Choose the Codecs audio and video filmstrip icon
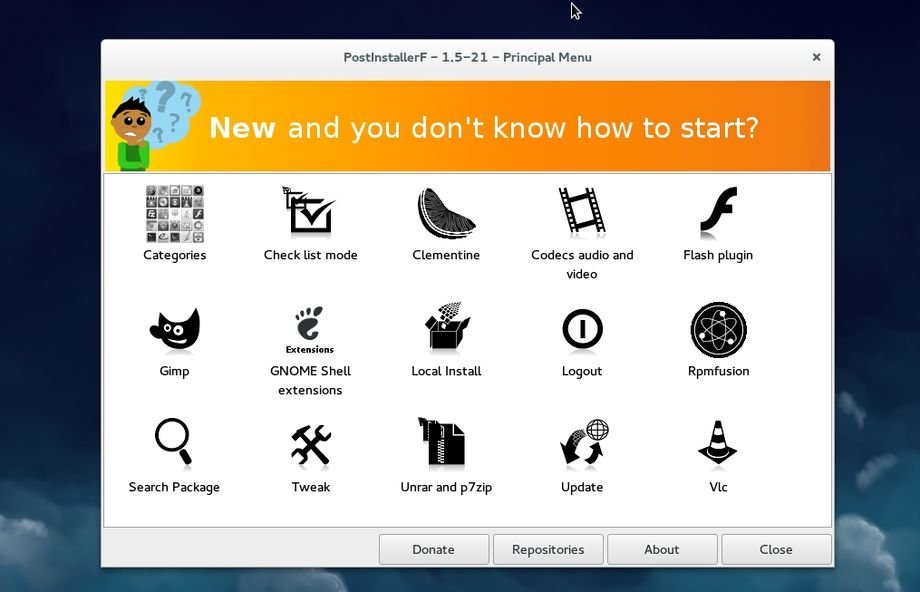 click(x=581, y=211)
